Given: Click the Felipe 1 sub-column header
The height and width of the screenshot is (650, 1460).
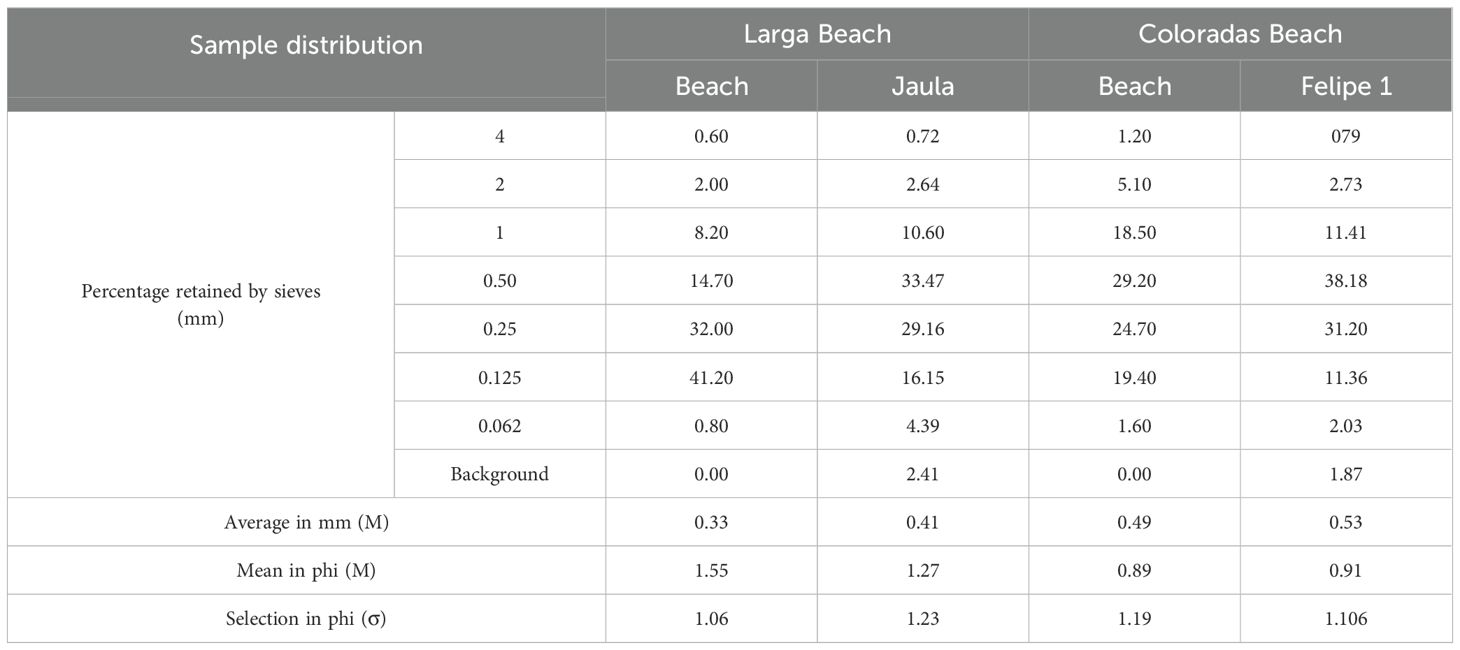Looking at the screenshot, I should click(x=1345, y=87).
